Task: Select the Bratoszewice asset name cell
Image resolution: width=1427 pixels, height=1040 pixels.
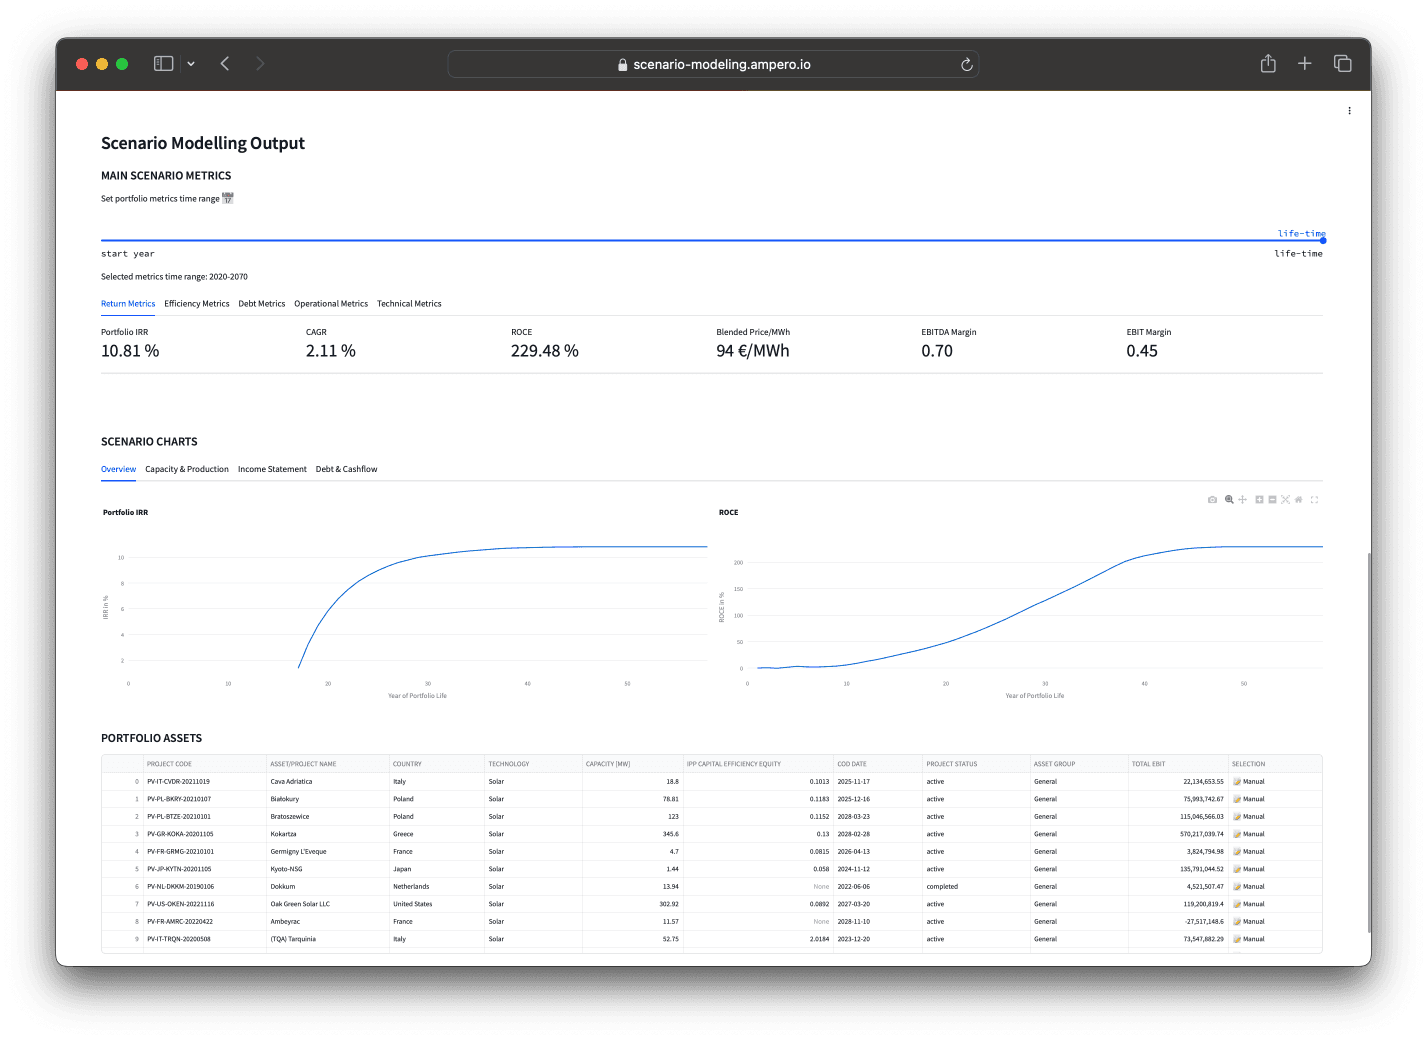Action: click(328, 817)
